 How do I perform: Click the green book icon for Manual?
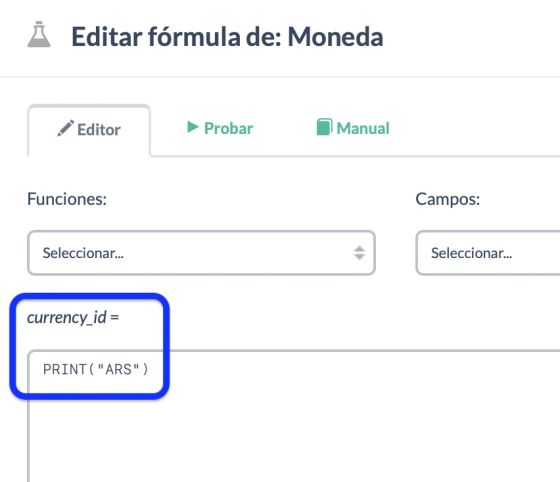(x=324, y=127)
